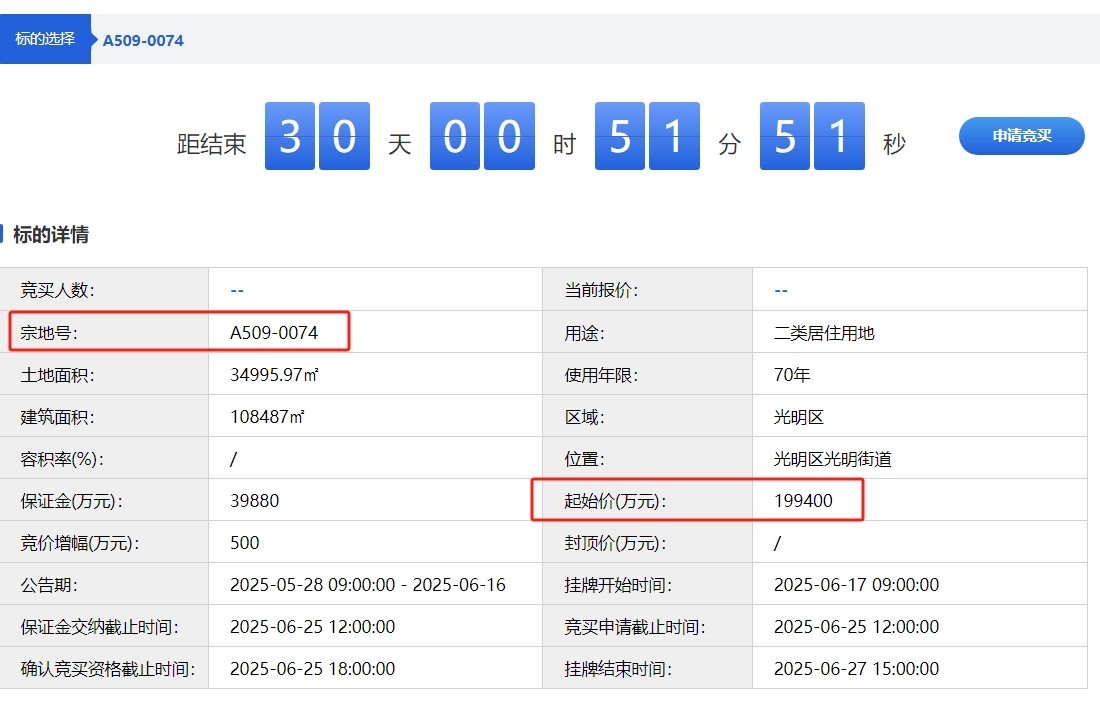
Task: Select the 建筑面积 value 108487㎡
Action: [x=267, y=417]
